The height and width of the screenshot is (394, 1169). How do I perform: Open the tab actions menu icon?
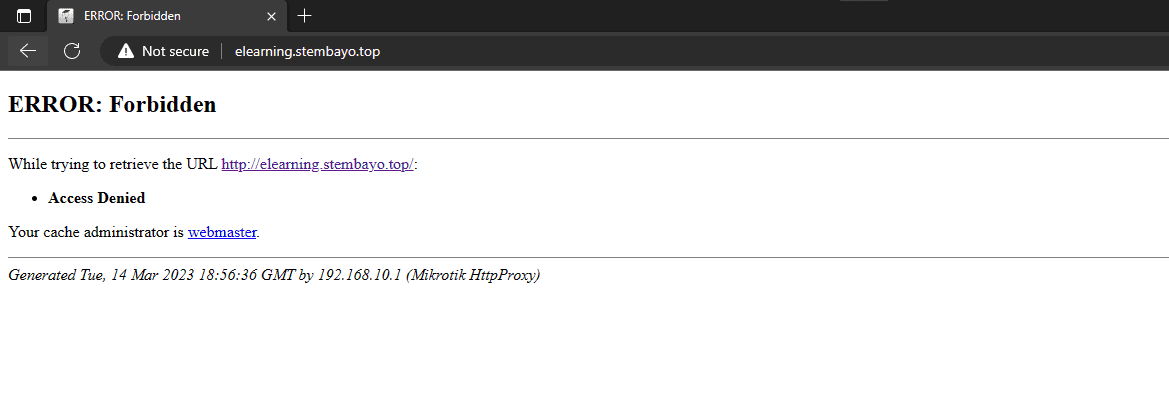click(24, 16)
